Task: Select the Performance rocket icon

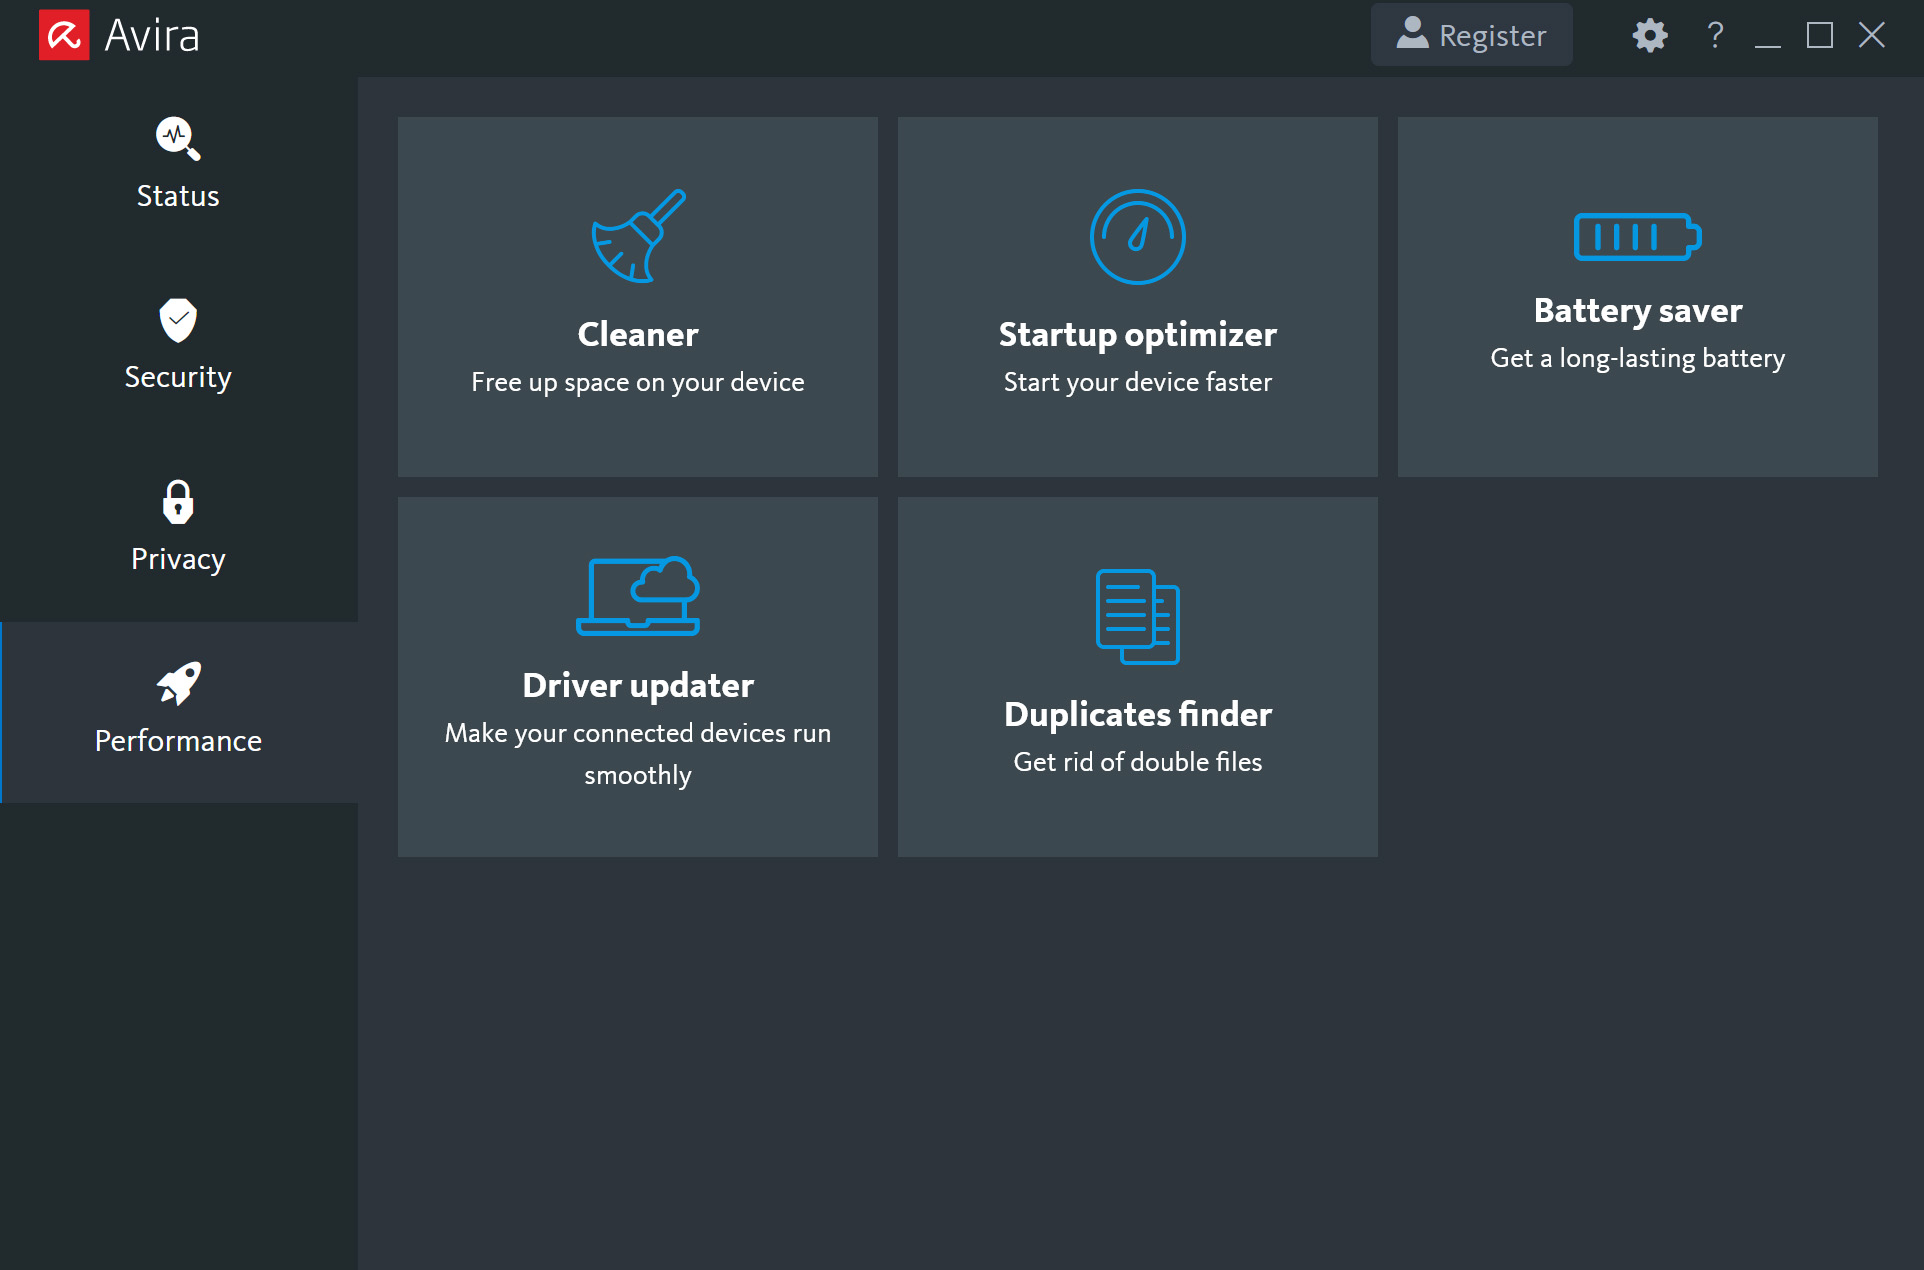Action: [179, 683]
